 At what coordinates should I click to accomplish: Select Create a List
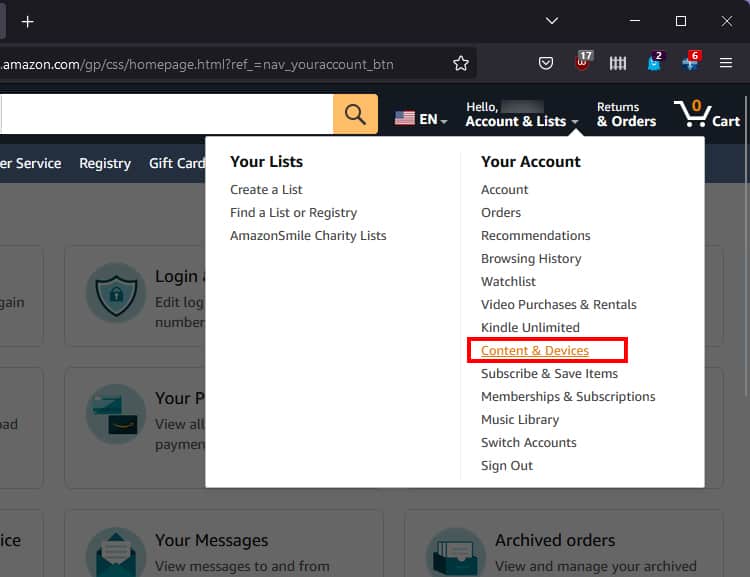(266, 189)
